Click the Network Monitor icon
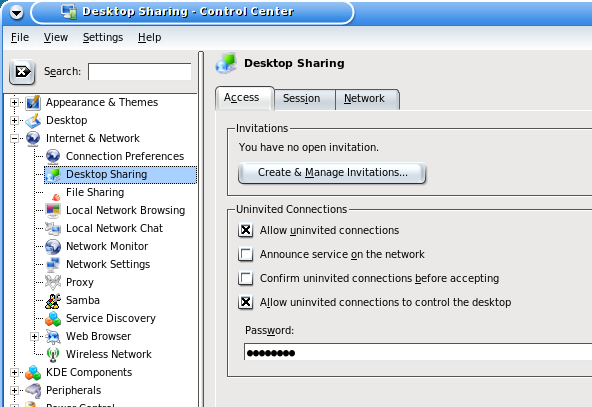 53,246
